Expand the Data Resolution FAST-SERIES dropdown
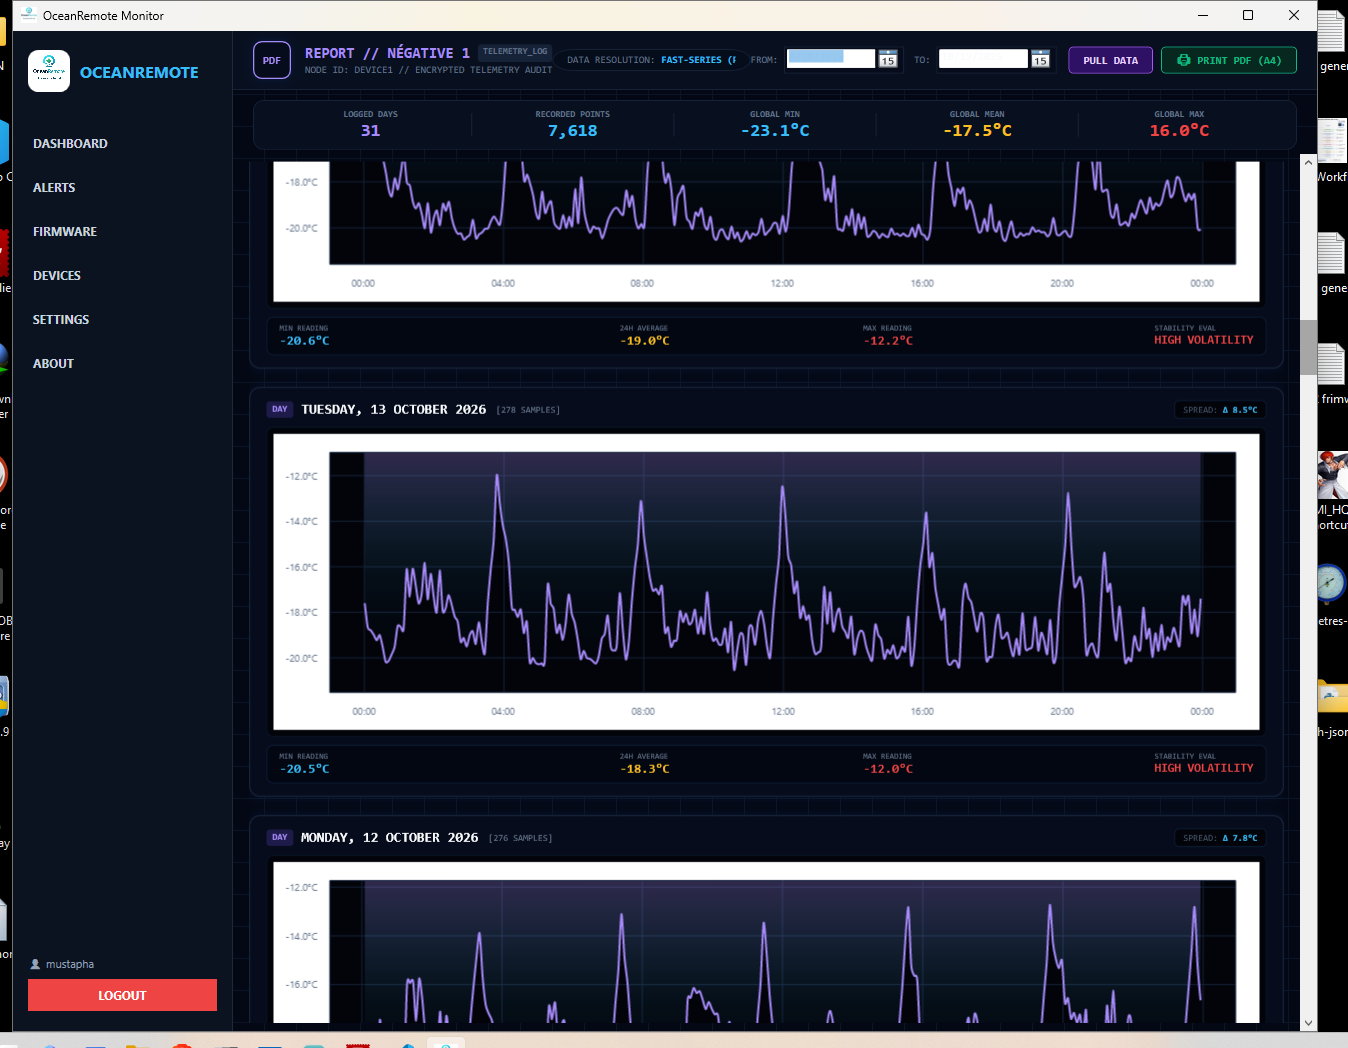 point(652,60)
